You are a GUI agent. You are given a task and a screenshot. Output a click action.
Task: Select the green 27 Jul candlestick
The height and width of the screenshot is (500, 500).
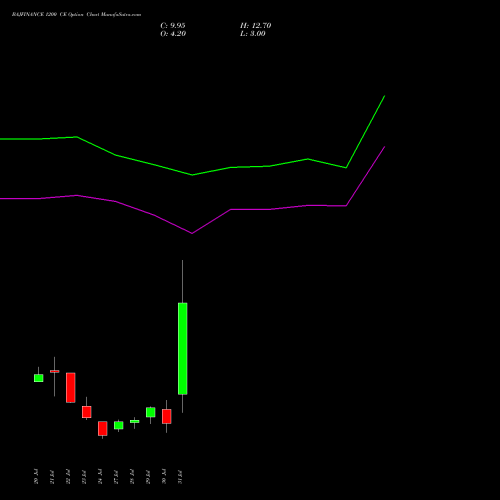tap(118, 425)
